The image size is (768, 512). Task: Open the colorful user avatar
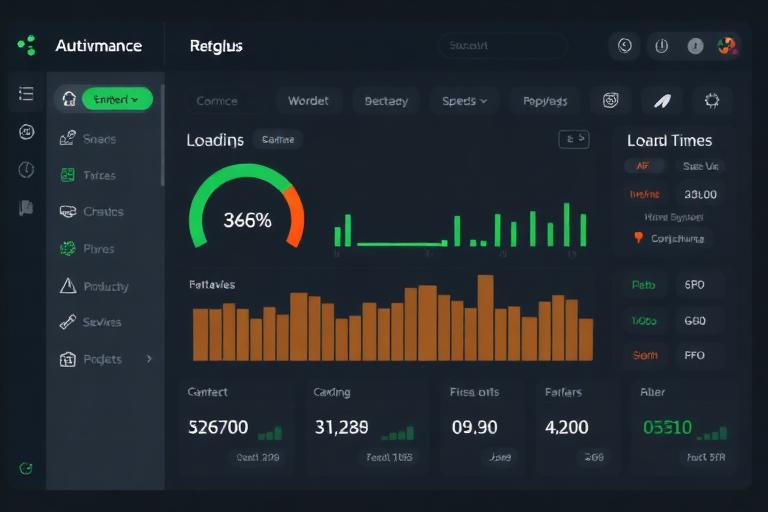[727, 46]
